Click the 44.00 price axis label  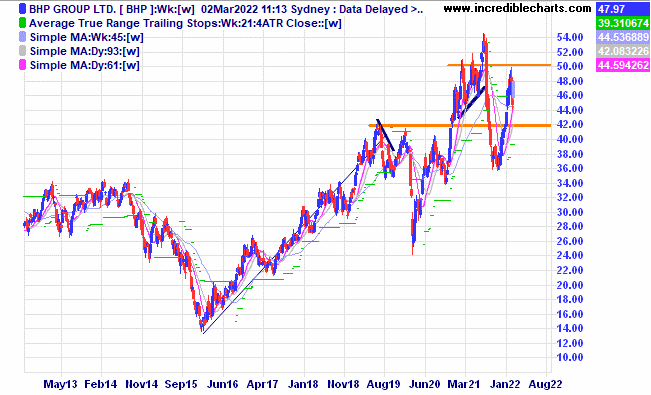click(570, 110)
